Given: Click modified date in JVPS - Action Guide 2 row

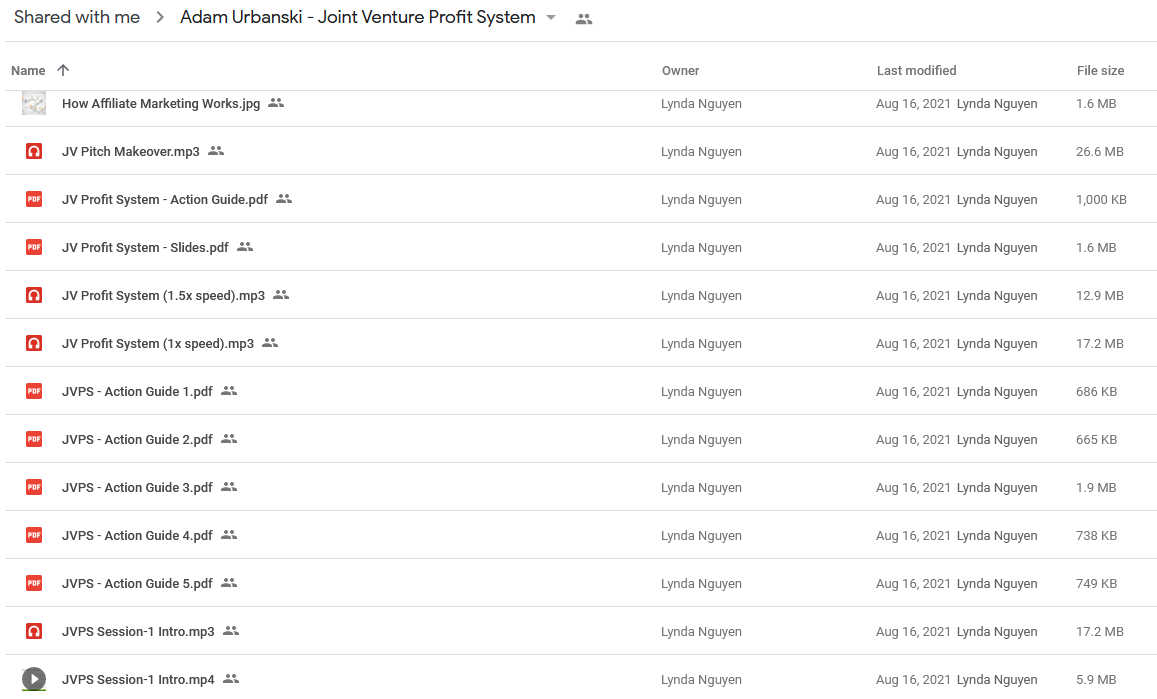Looking at the screenshot, I should click(913, 439).
